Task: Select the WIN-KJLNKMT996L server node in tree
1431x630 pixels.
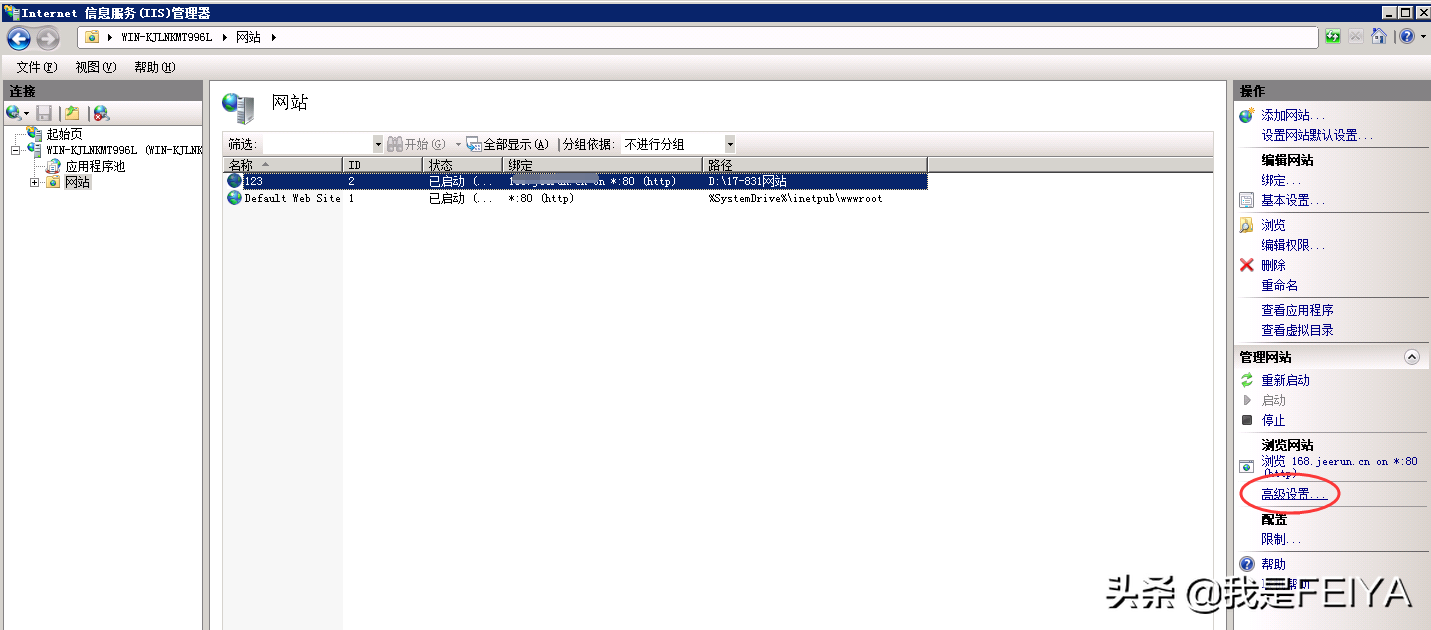Action: [124, 150]
